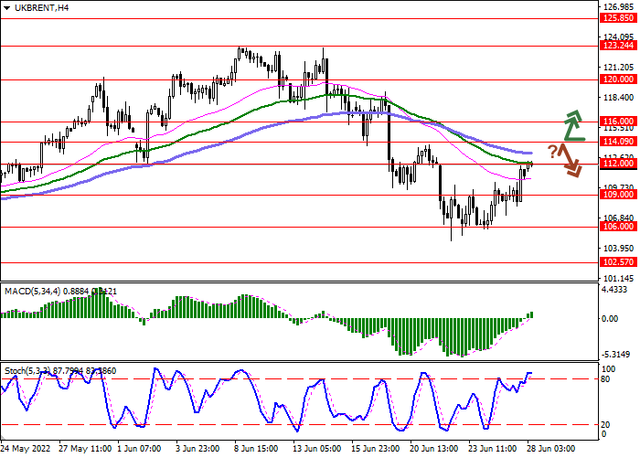The image size is (640, 457).
Task: Click the gray divider above the MACD panel
Action: click(299, 282)
